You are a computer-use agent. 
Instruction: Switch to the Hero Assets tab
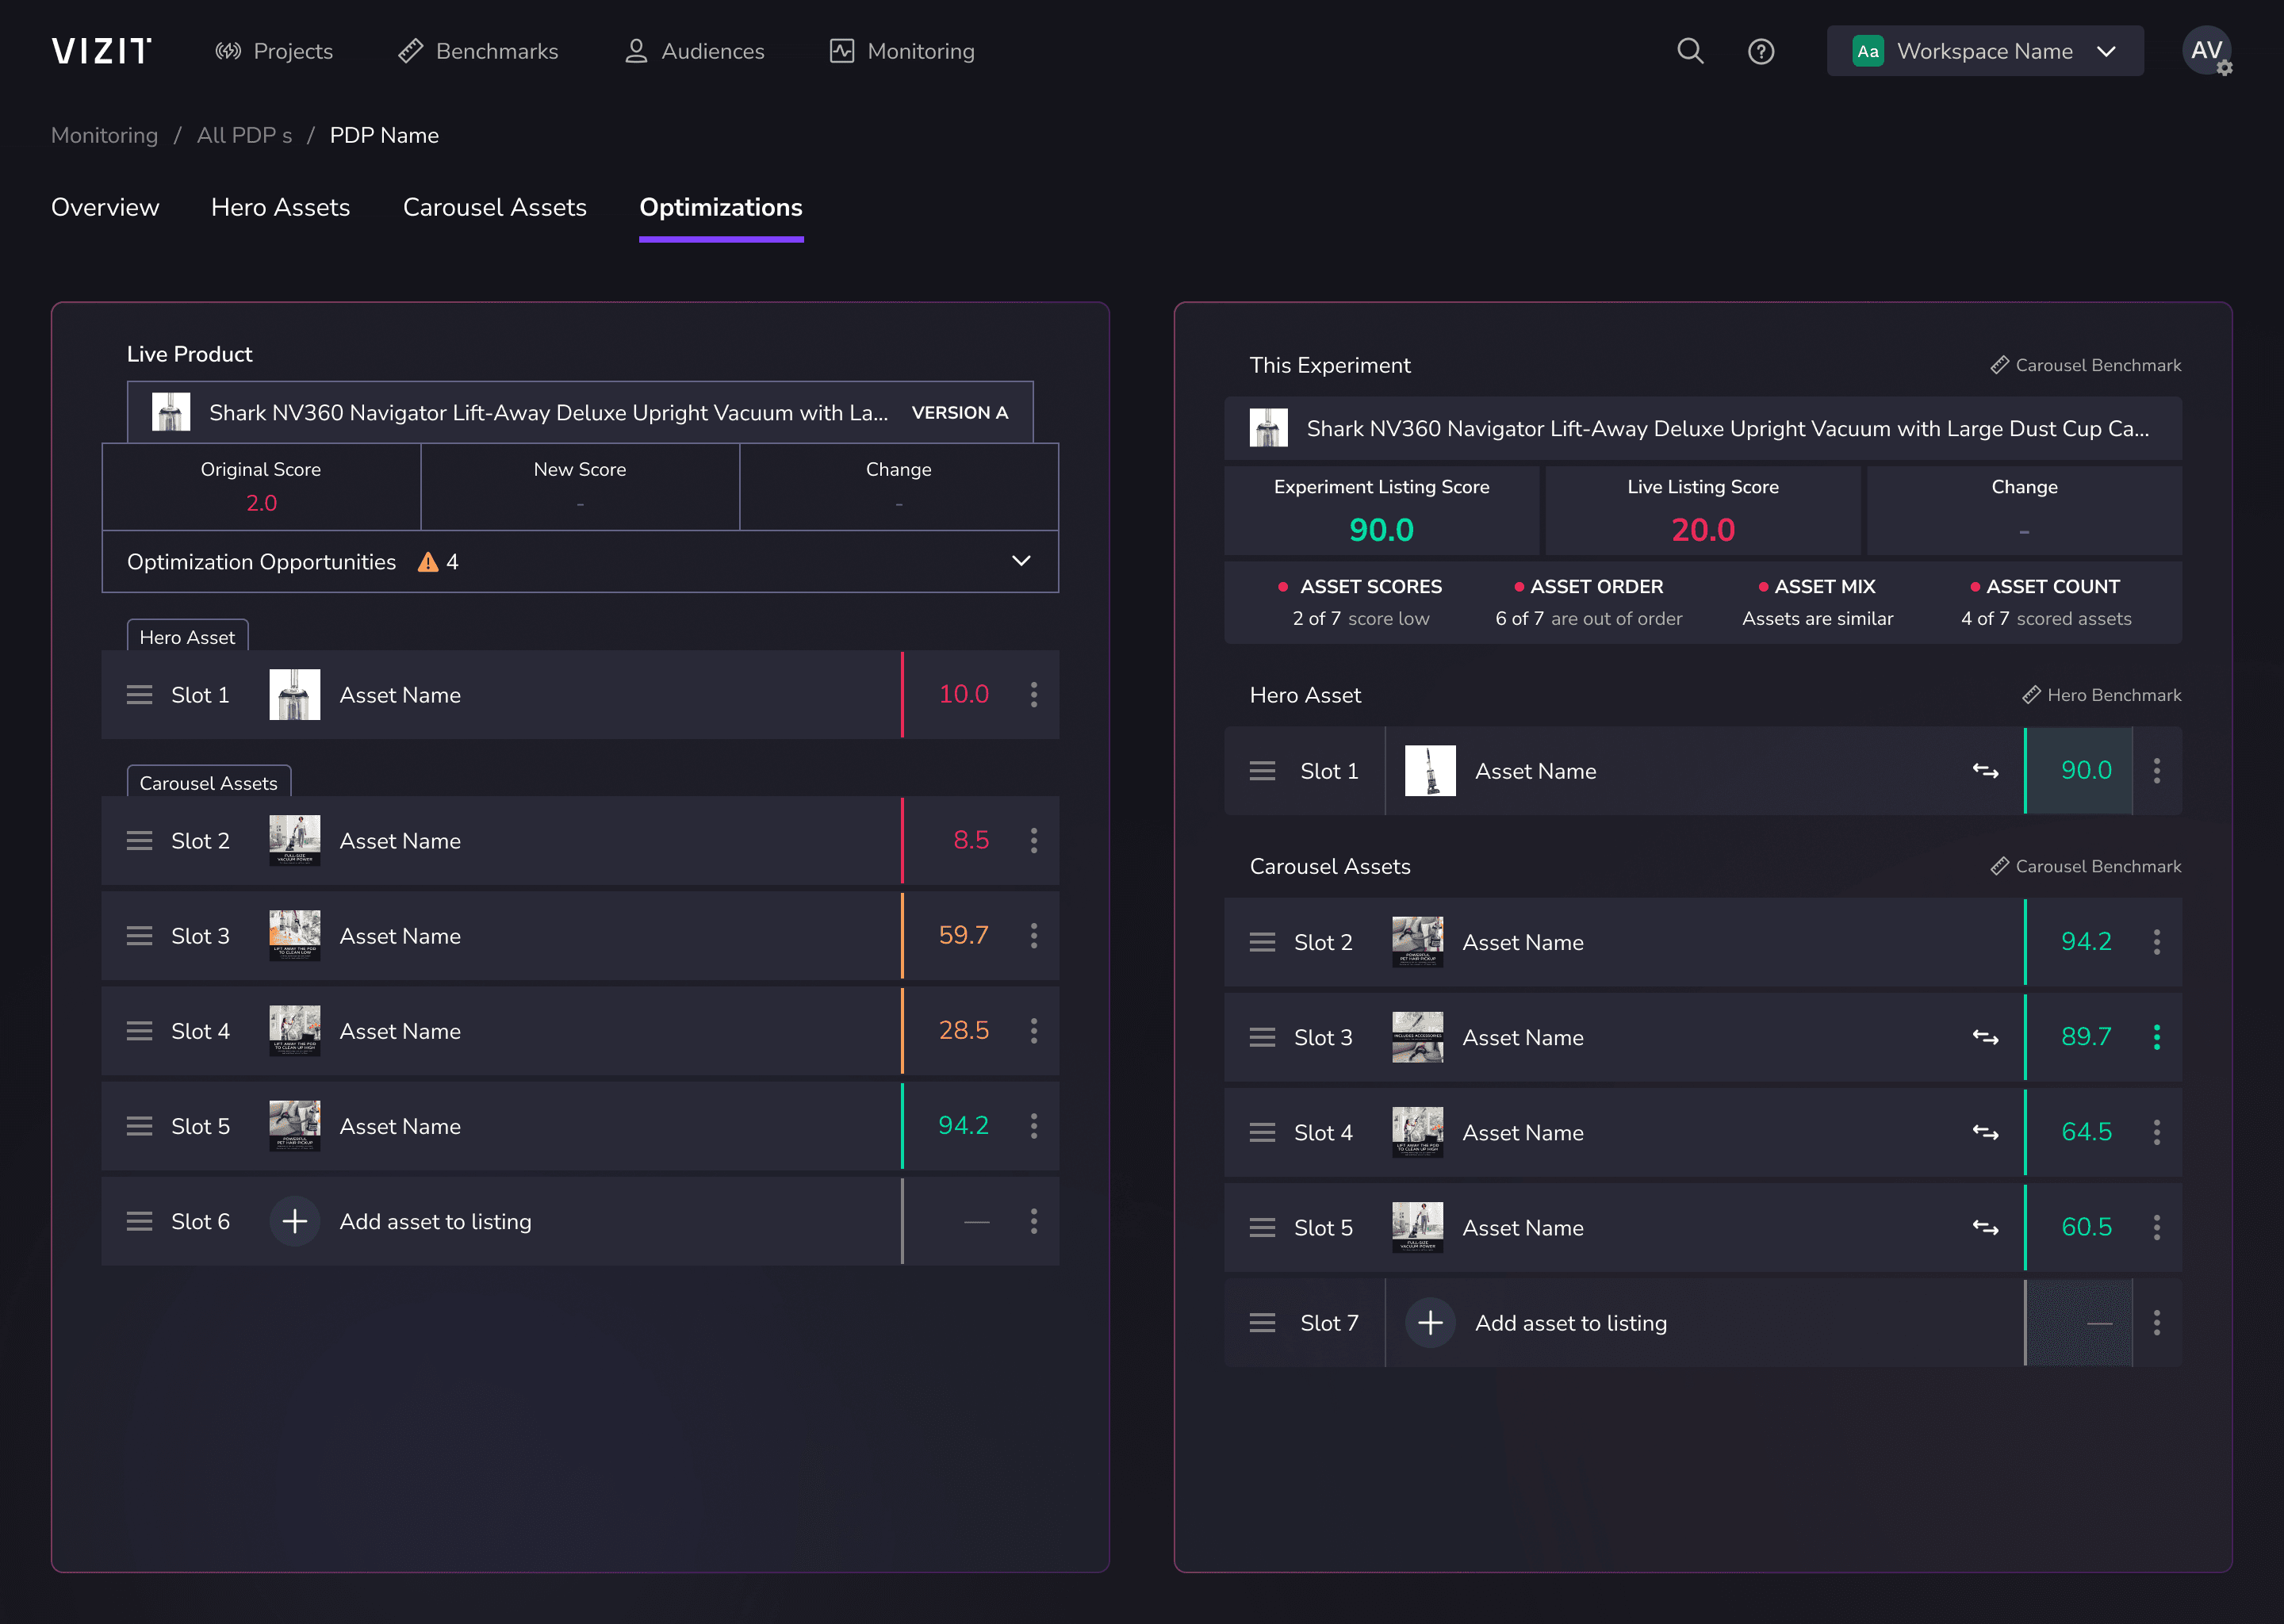pyautogui.click(x=280, y=207)
